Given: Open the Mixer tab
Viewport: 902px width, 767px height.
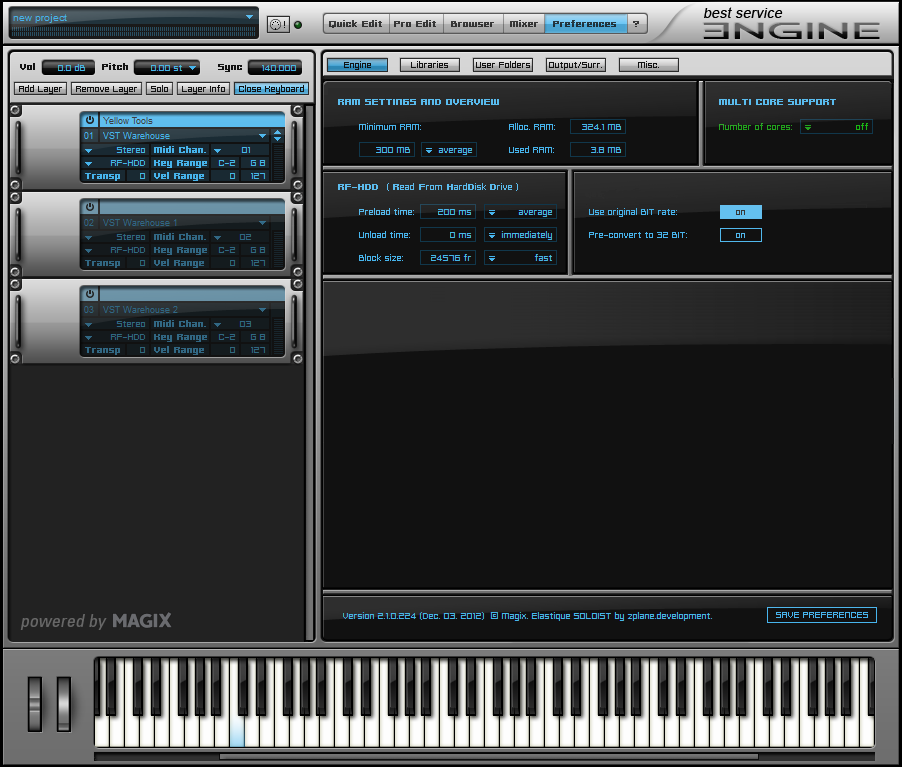Looking at the screenshot, I should pyautogui.click(x=523, y=24).
